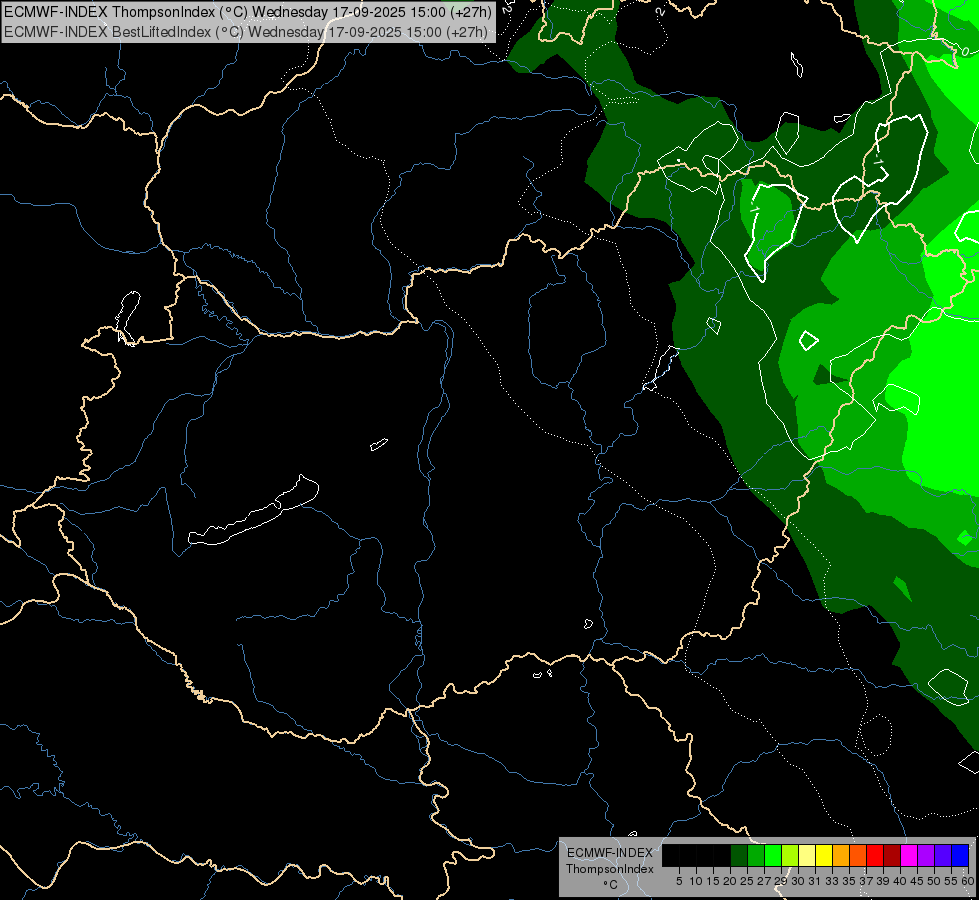Click the legend tick value 60
The width and height of the screenshot is (979, 900).
[x=968, y=881]
